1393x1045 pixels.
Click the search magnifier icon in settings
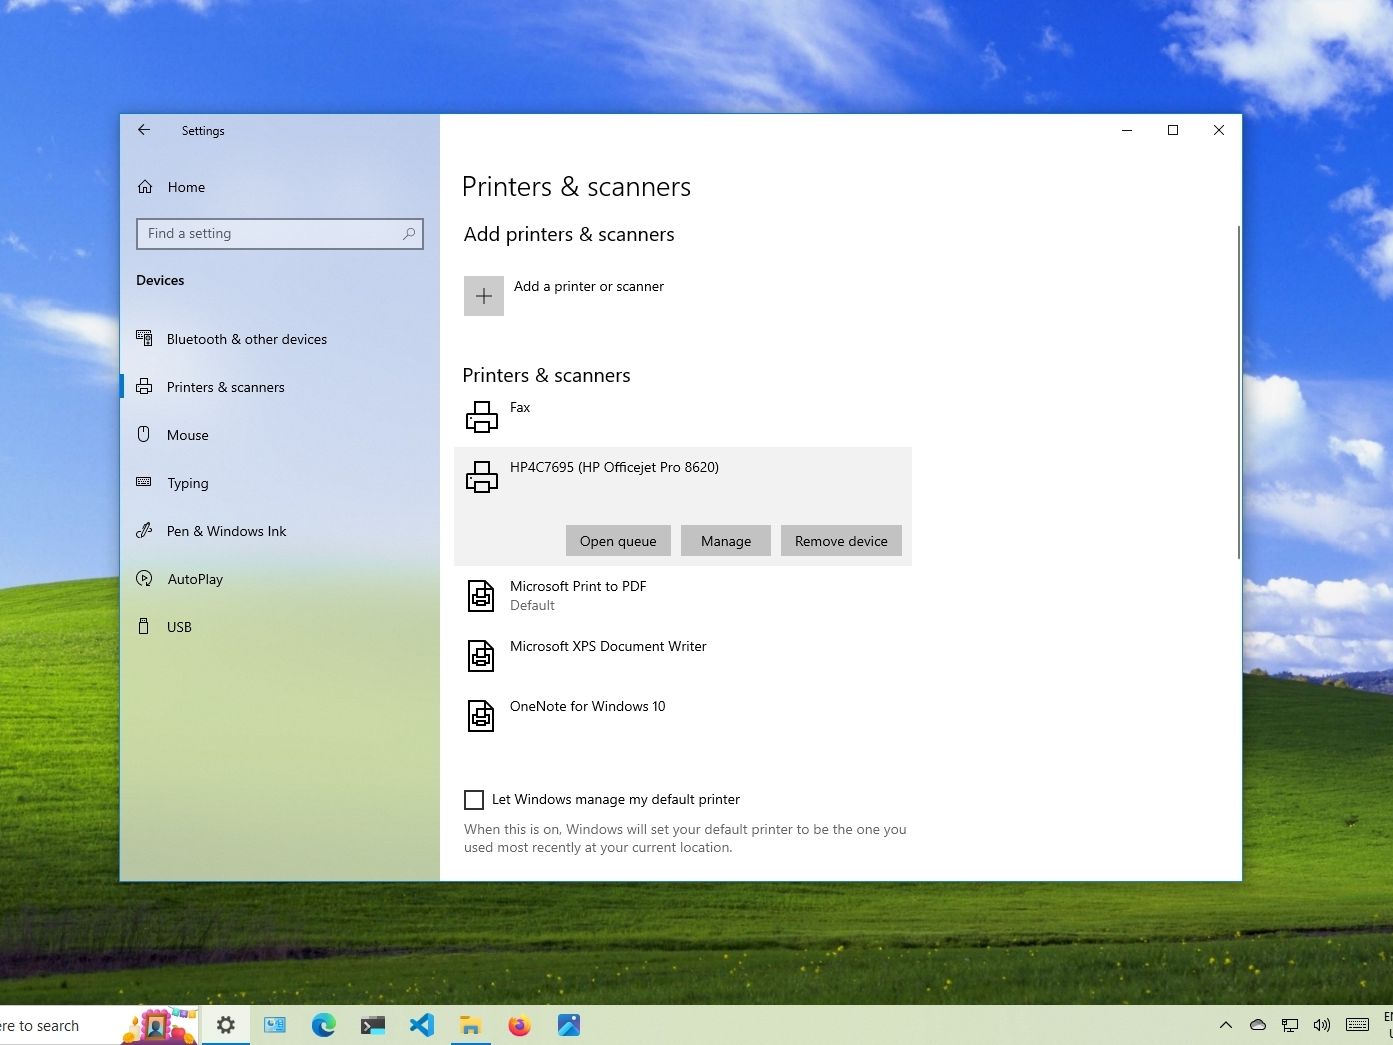tap(409, 234)
